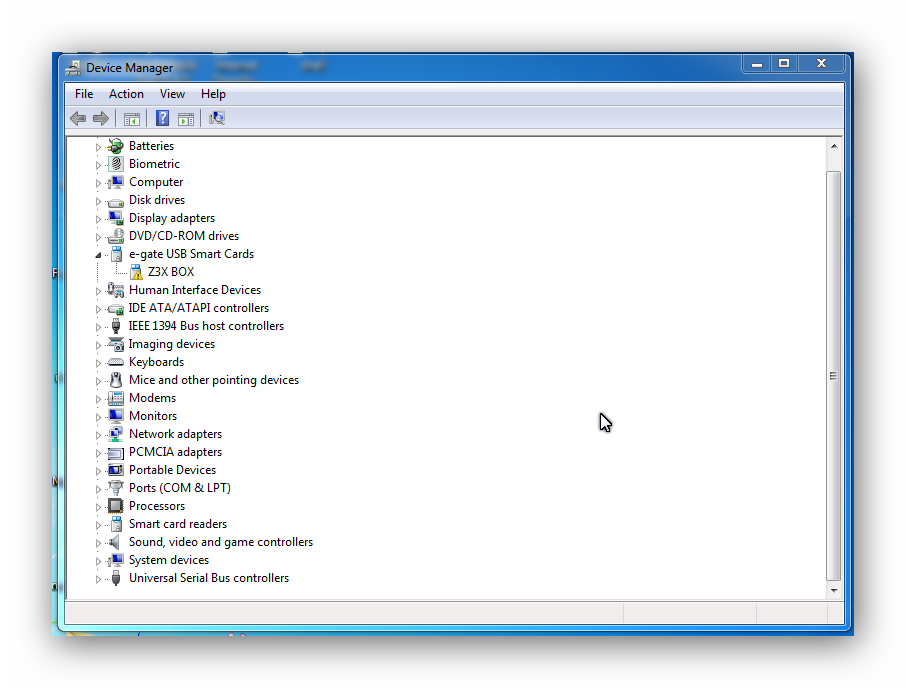Image resolution: width=906 pixels, height=688 pixels.
Task: Expand the Disk drives node
Action: click(98, 201)
